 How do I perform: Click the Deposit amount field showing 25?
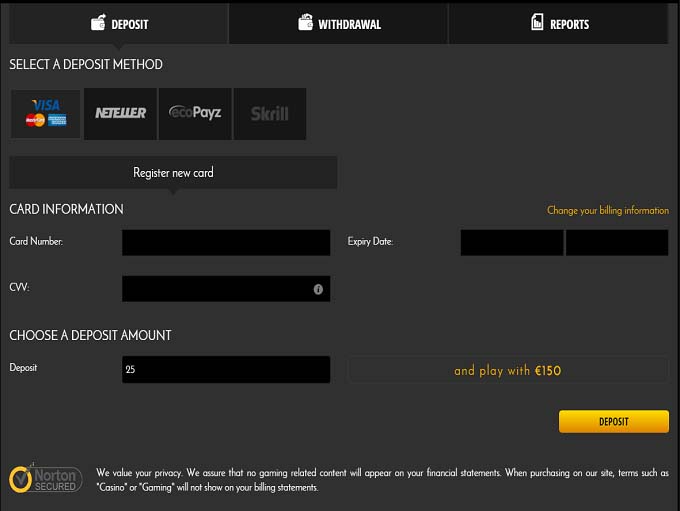(225, 369)
